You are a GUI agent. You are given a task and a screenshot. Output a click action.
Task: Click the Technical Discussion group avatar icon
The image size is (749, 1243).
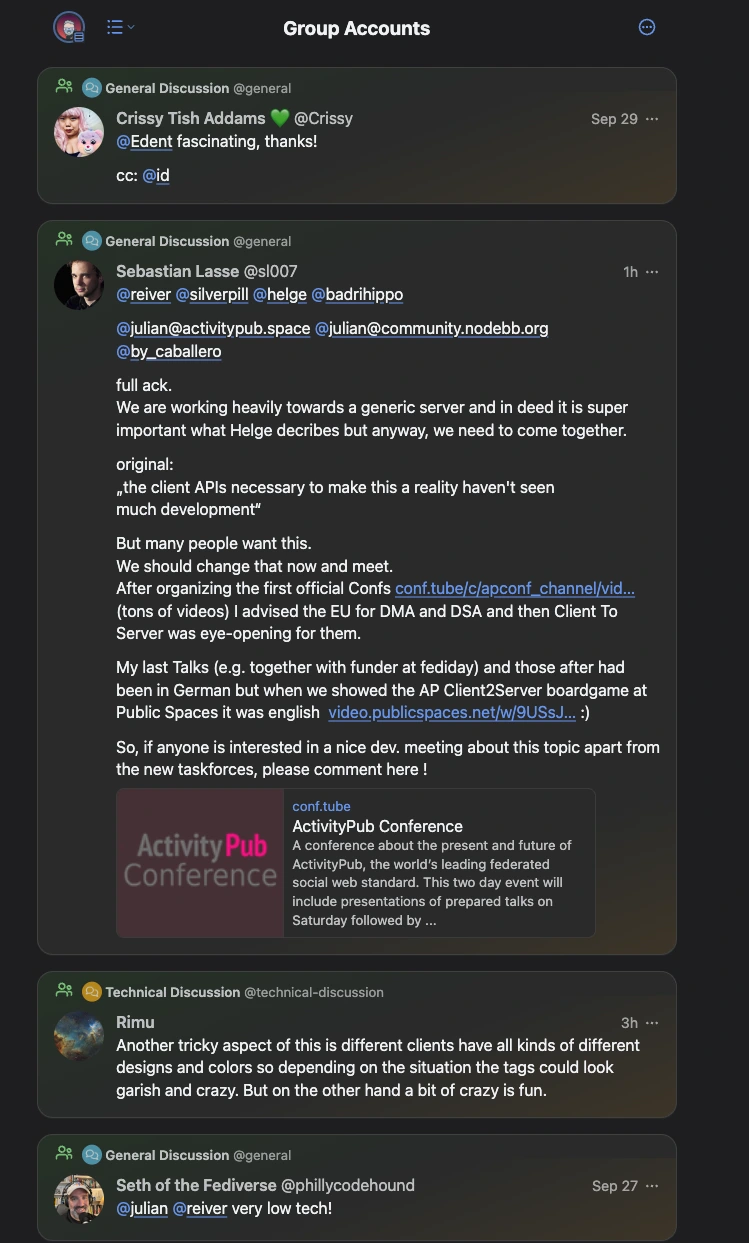click(91, 991)
